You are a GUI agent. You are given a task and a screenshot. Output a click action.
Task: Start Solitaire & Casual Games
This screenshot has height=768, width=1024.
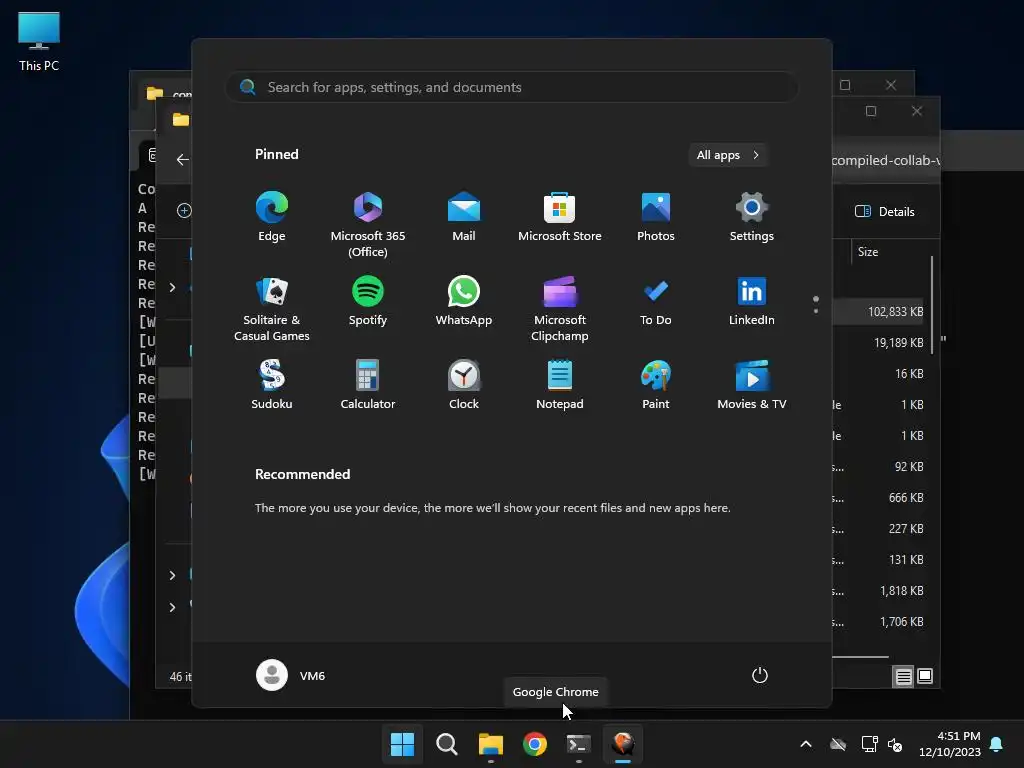pos(272,308)
